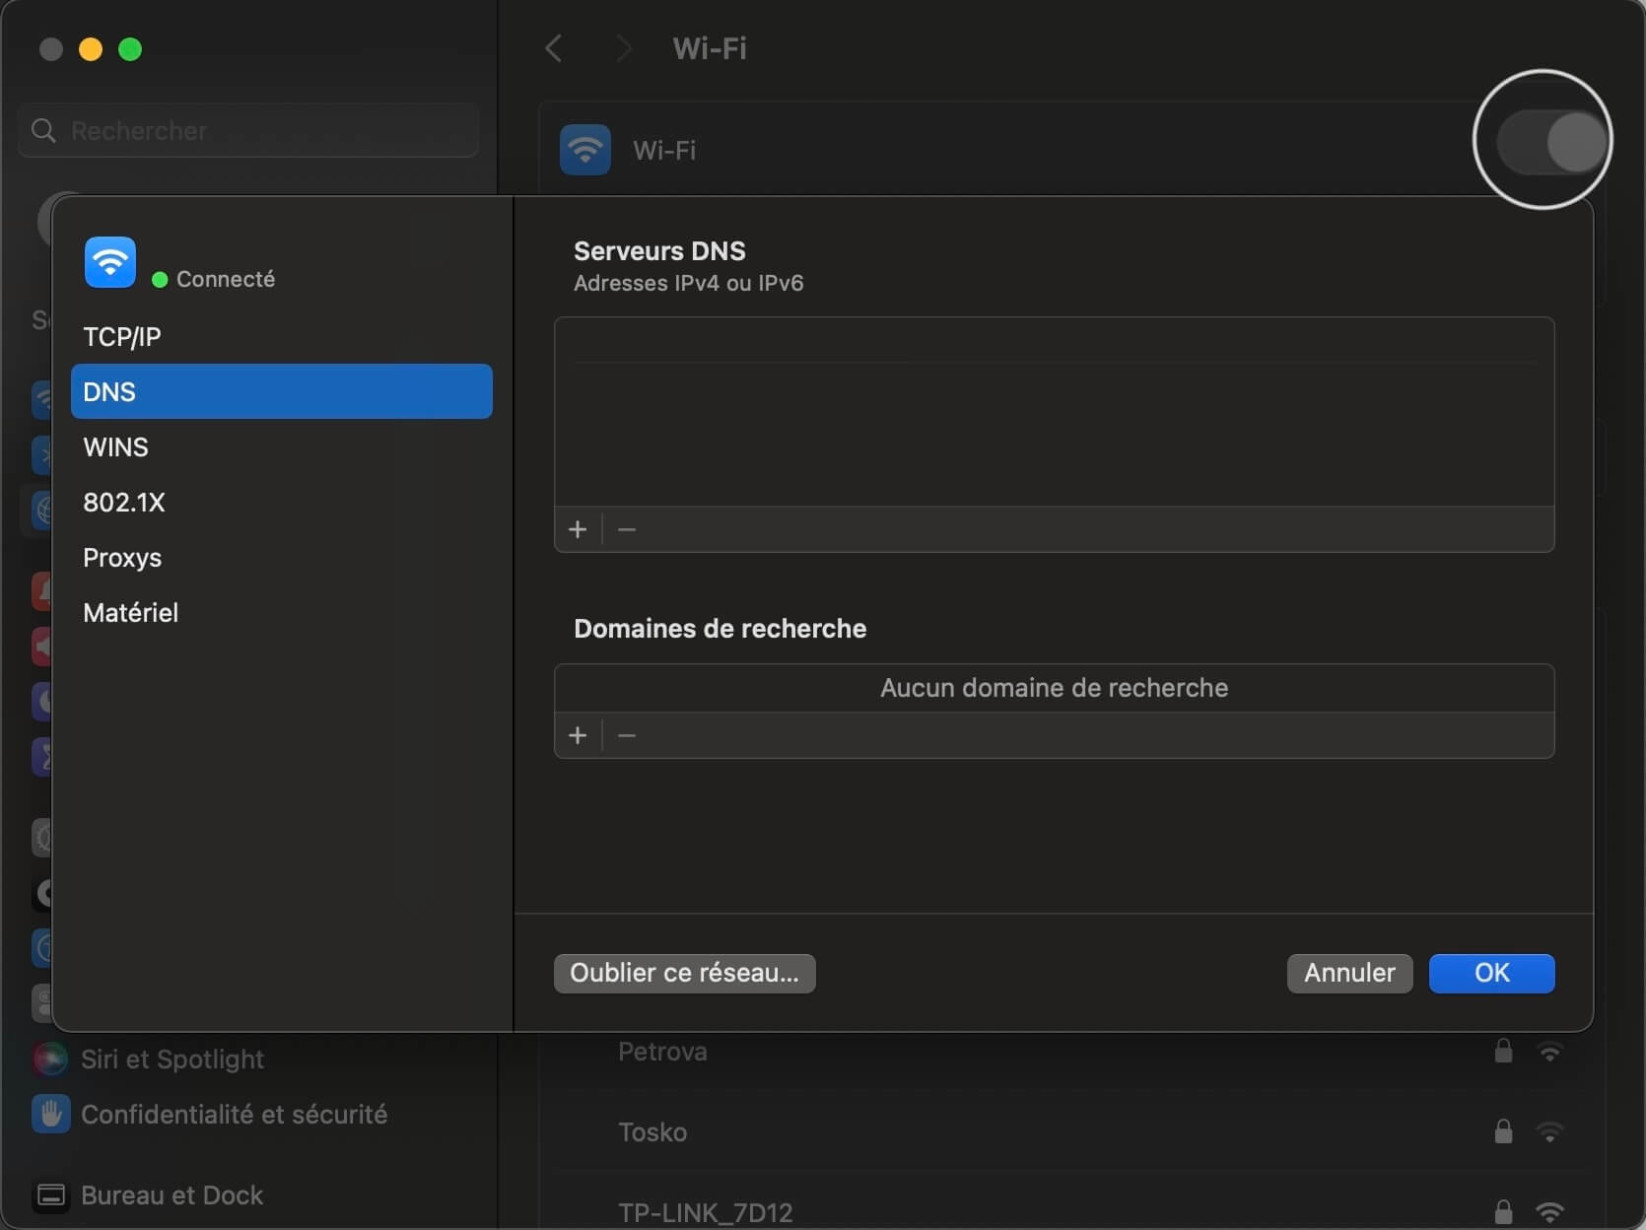The width and height of the screenshot is (1646, 1230).
Task: Confirm with the OK button
Action: 1491,973
